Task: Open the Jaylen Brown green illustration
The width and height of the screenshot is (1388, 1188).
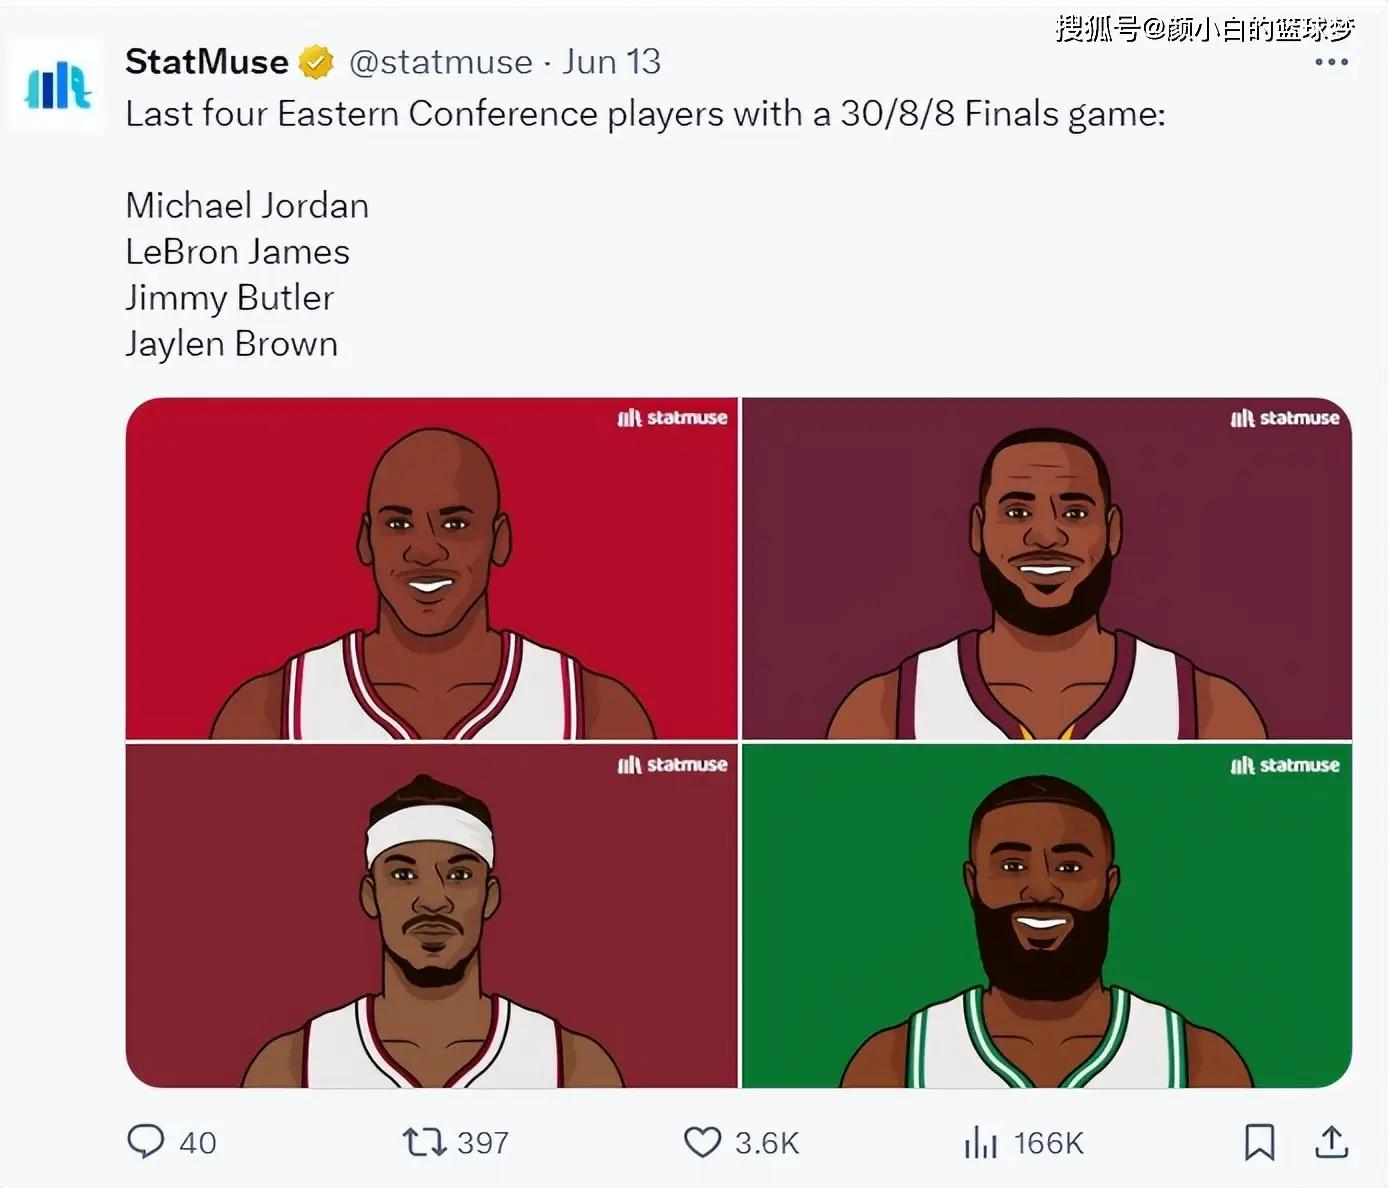Action: (1047, 916)
